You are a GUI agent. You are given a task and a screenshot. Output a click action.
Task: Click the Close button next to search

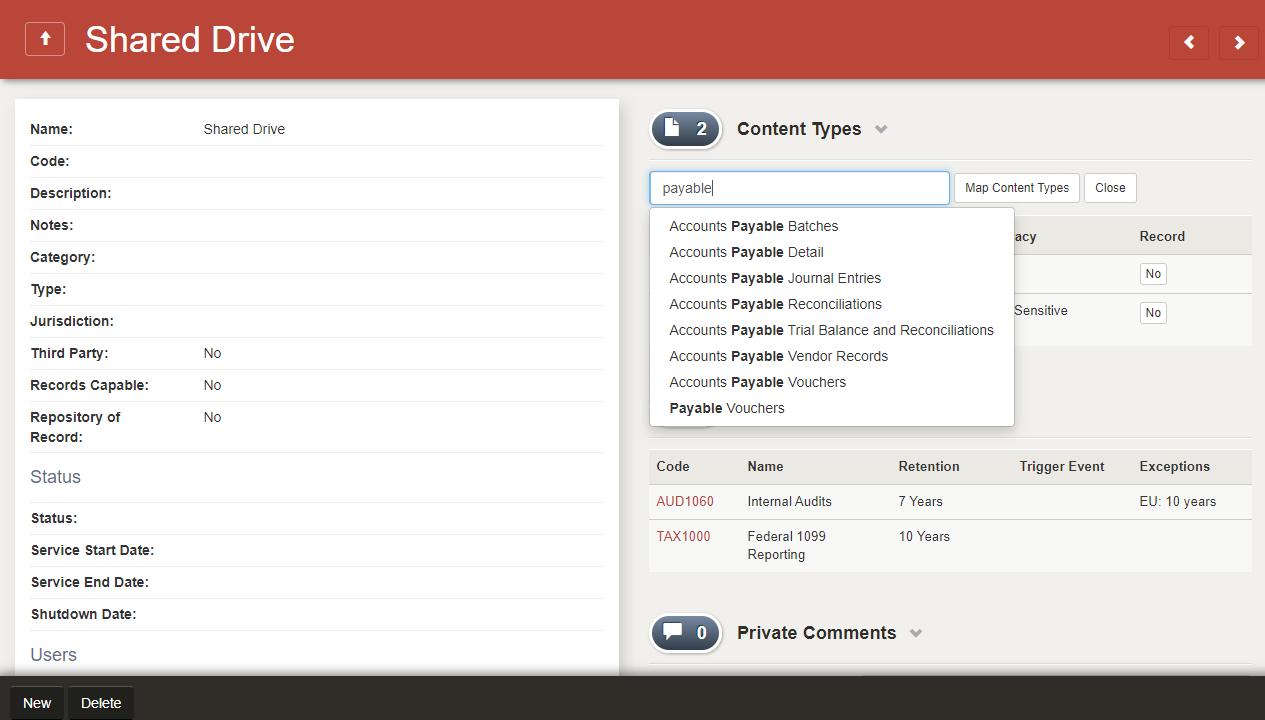[1110, 188]
